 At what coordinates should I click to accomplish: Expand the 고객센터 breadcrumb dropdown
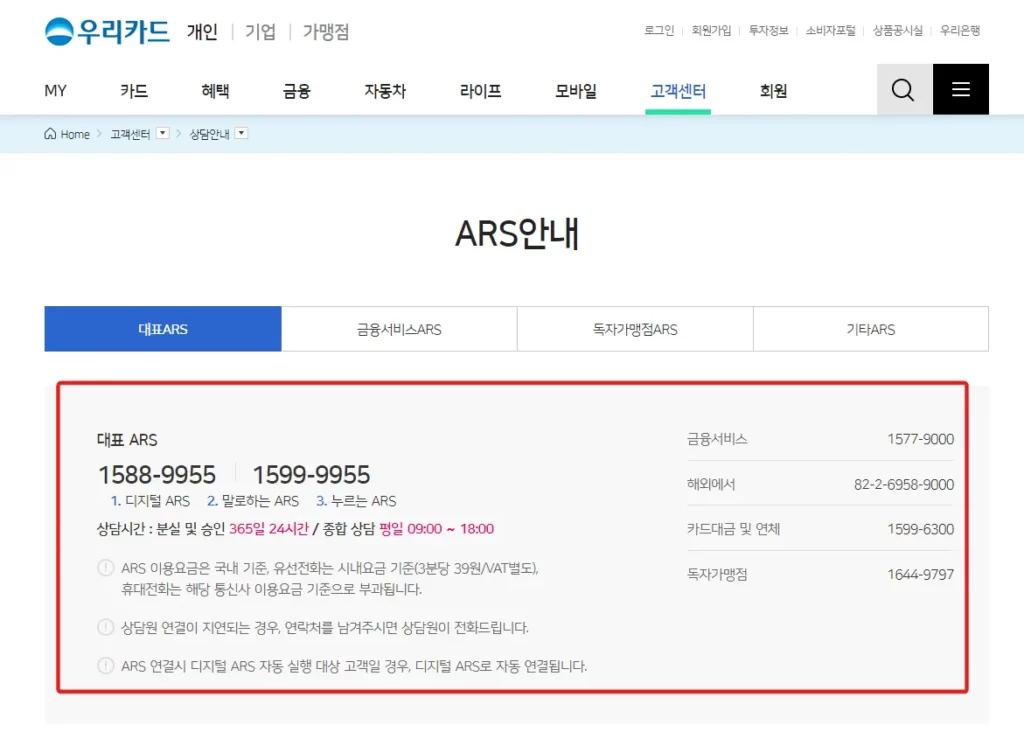pyautogui.click(x=163, y=134)
